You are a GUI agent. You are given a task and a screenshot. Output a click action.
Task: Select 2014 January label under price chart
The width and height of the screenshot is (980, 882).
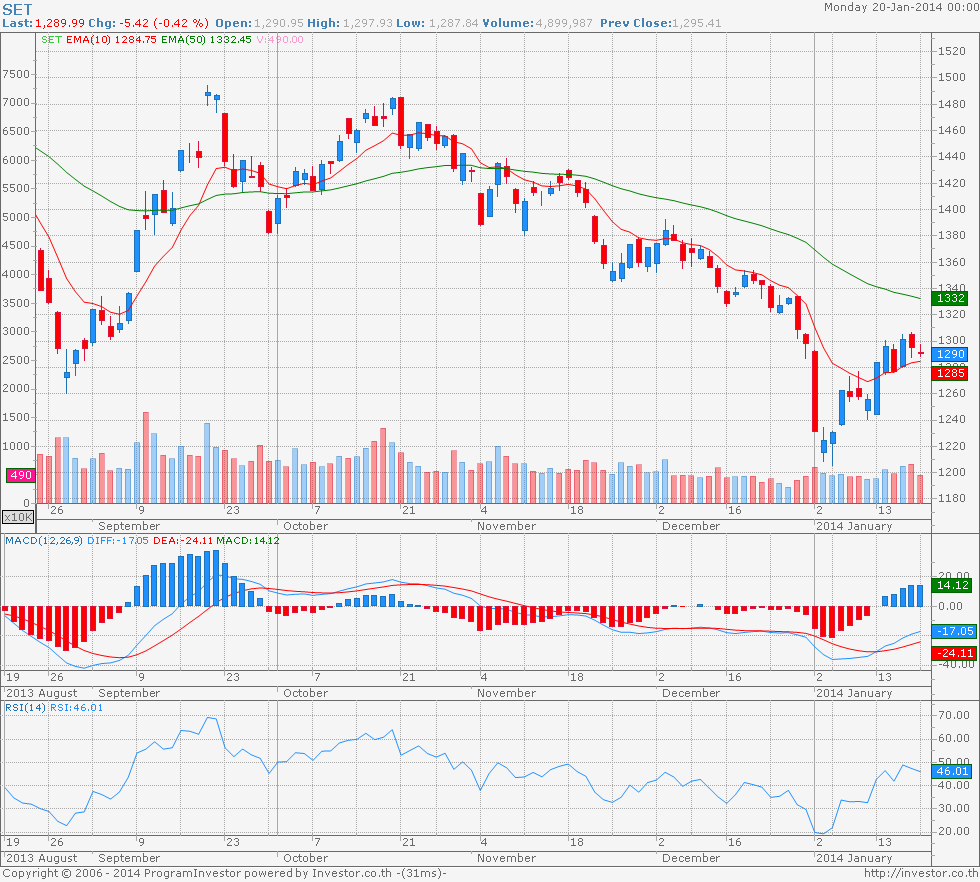pos(854,526)
